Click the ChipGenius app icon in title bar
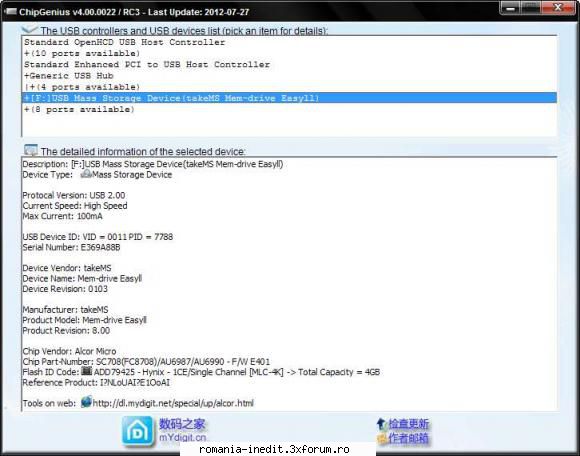 [10, 11]
